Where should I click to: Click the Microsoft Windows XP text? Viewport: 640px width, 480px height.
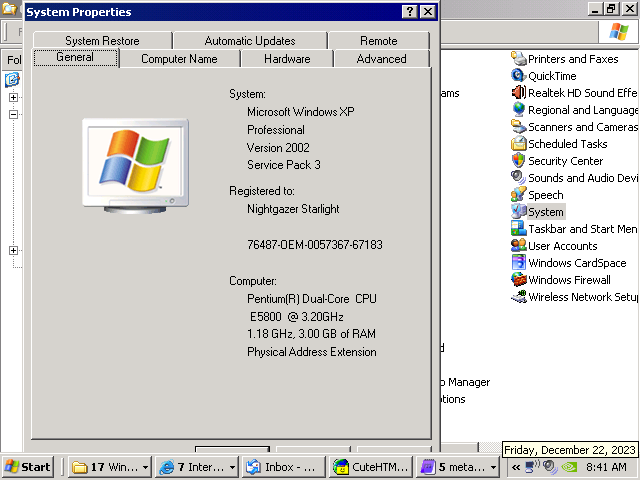click(x=300, y=112)
